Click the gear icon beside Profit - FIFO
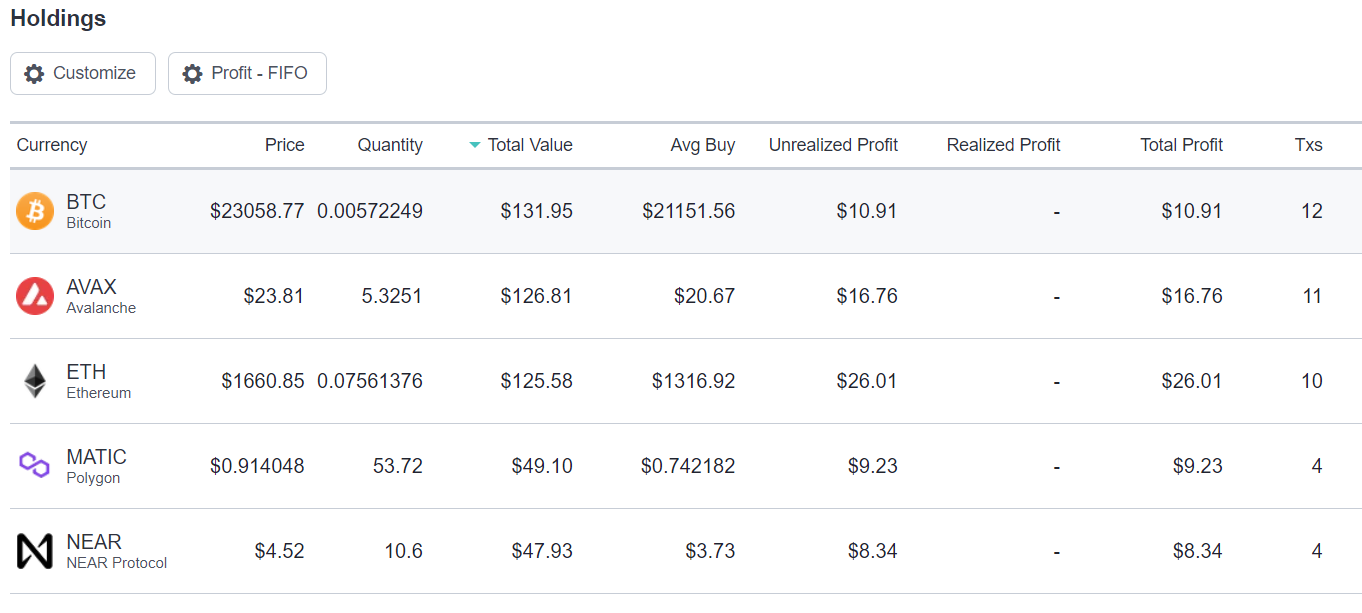Screen dimensions: 1362x613 click(192, 74)
